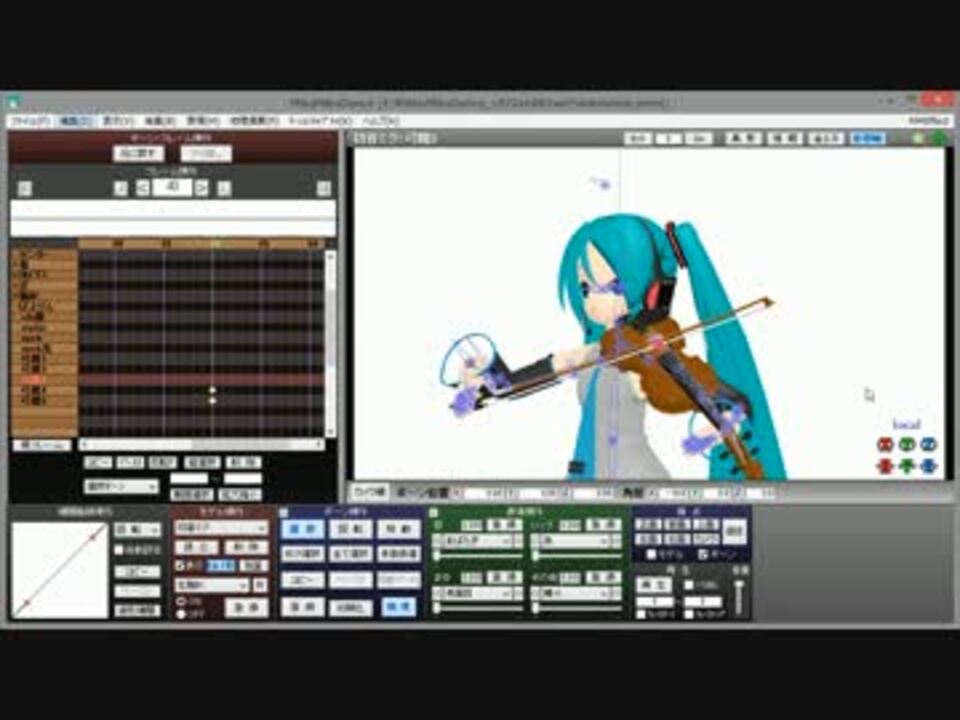
Task: Click the highlighted 選択 (select) bone mode button
Action: pyautogui.click(x=302, y=529)
